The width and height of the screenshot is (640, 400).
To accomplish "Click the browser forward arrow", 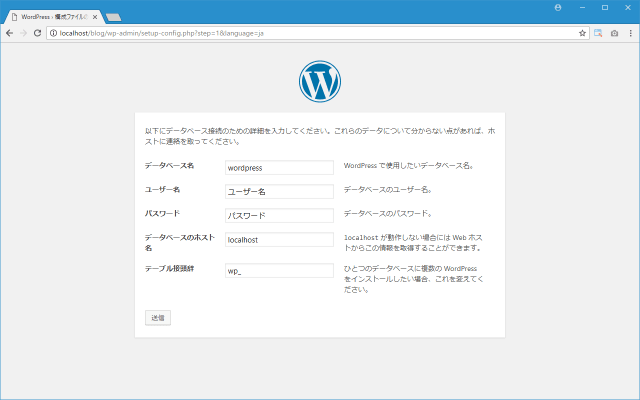I will pos(24,33).
